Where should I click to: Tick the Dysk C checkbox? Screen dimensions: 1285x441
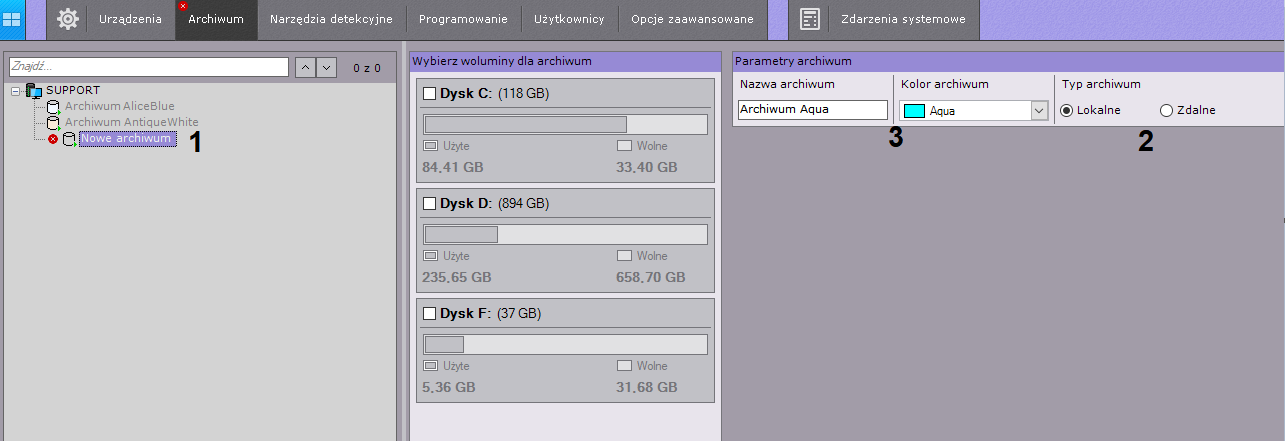point(430,94)
